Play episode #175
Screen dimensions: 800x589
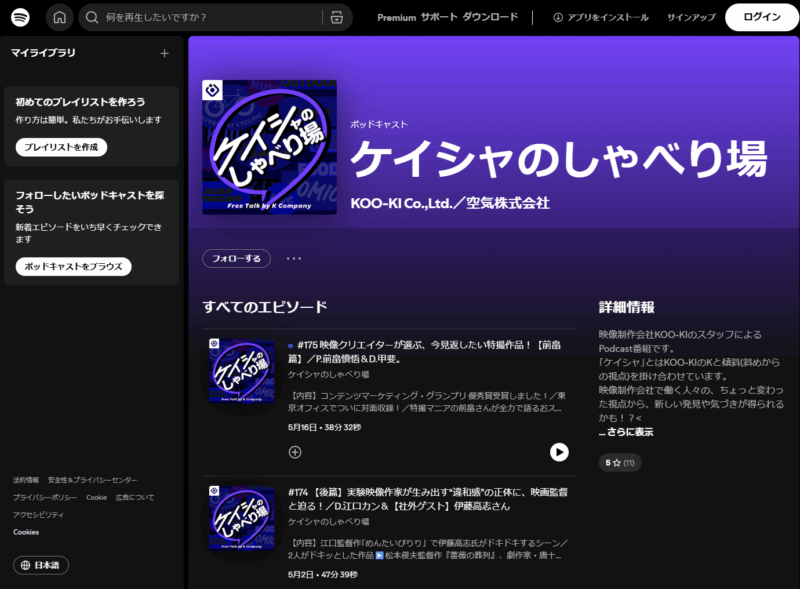[x=559, y=452]
